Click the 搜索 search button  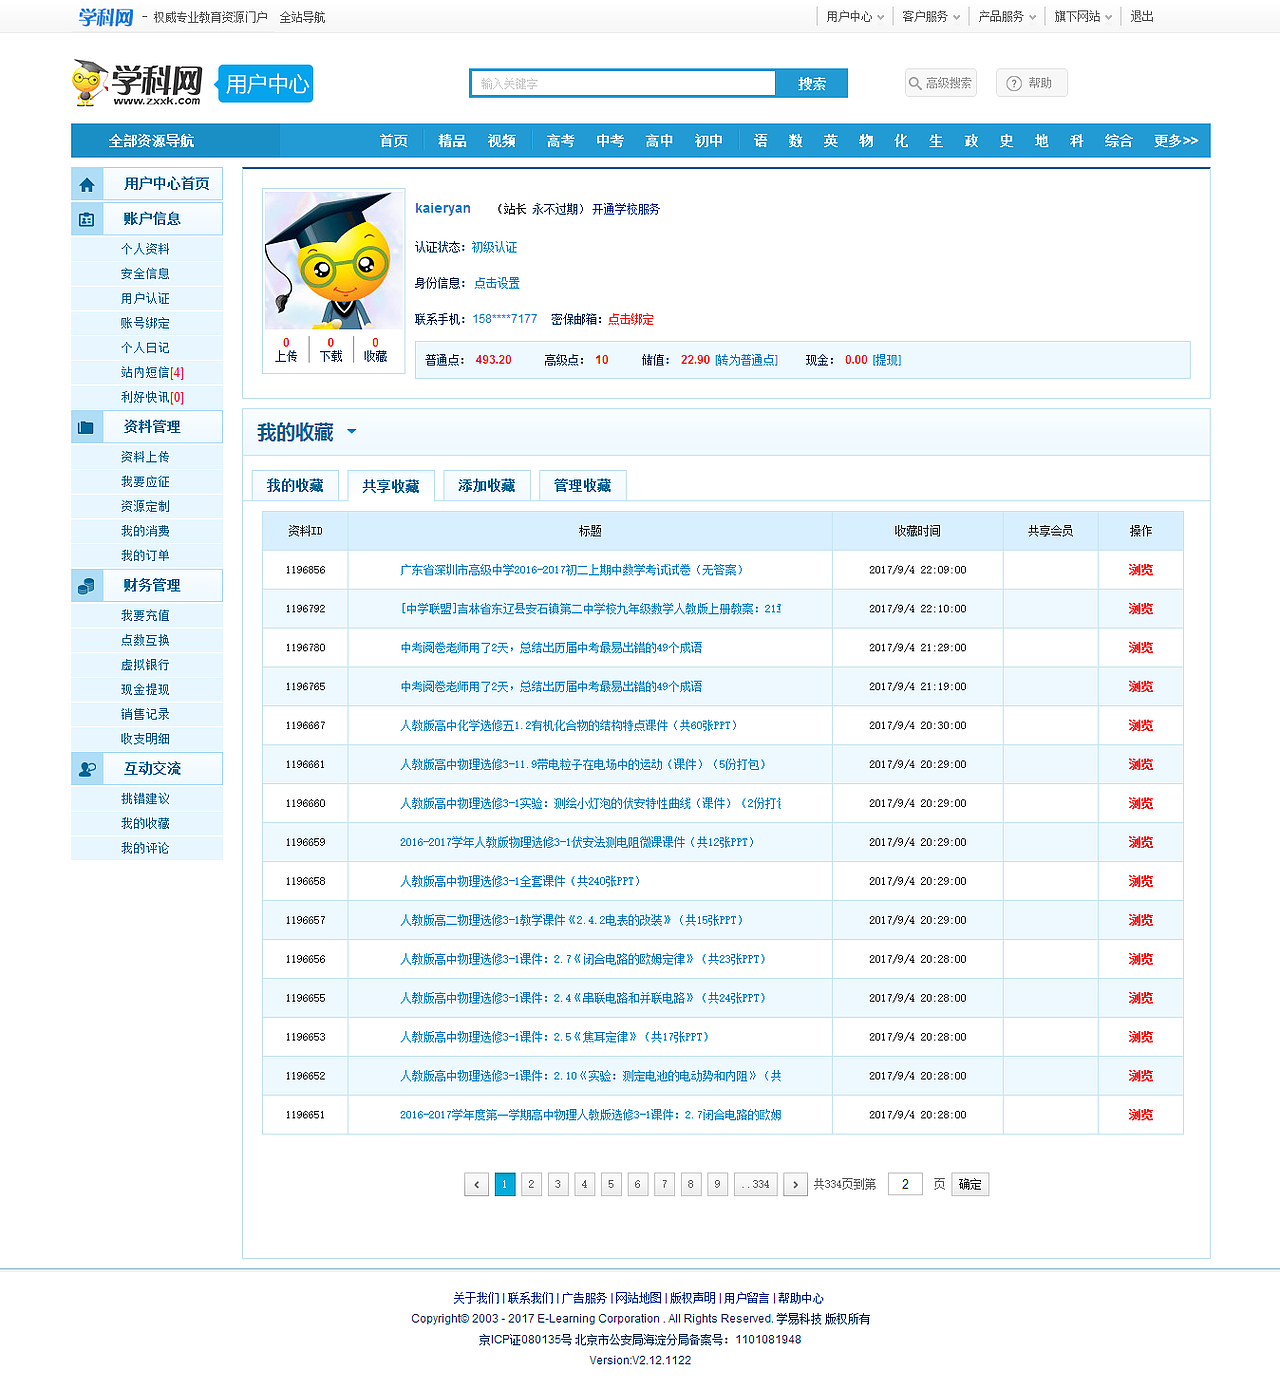(x=811, y=83)
